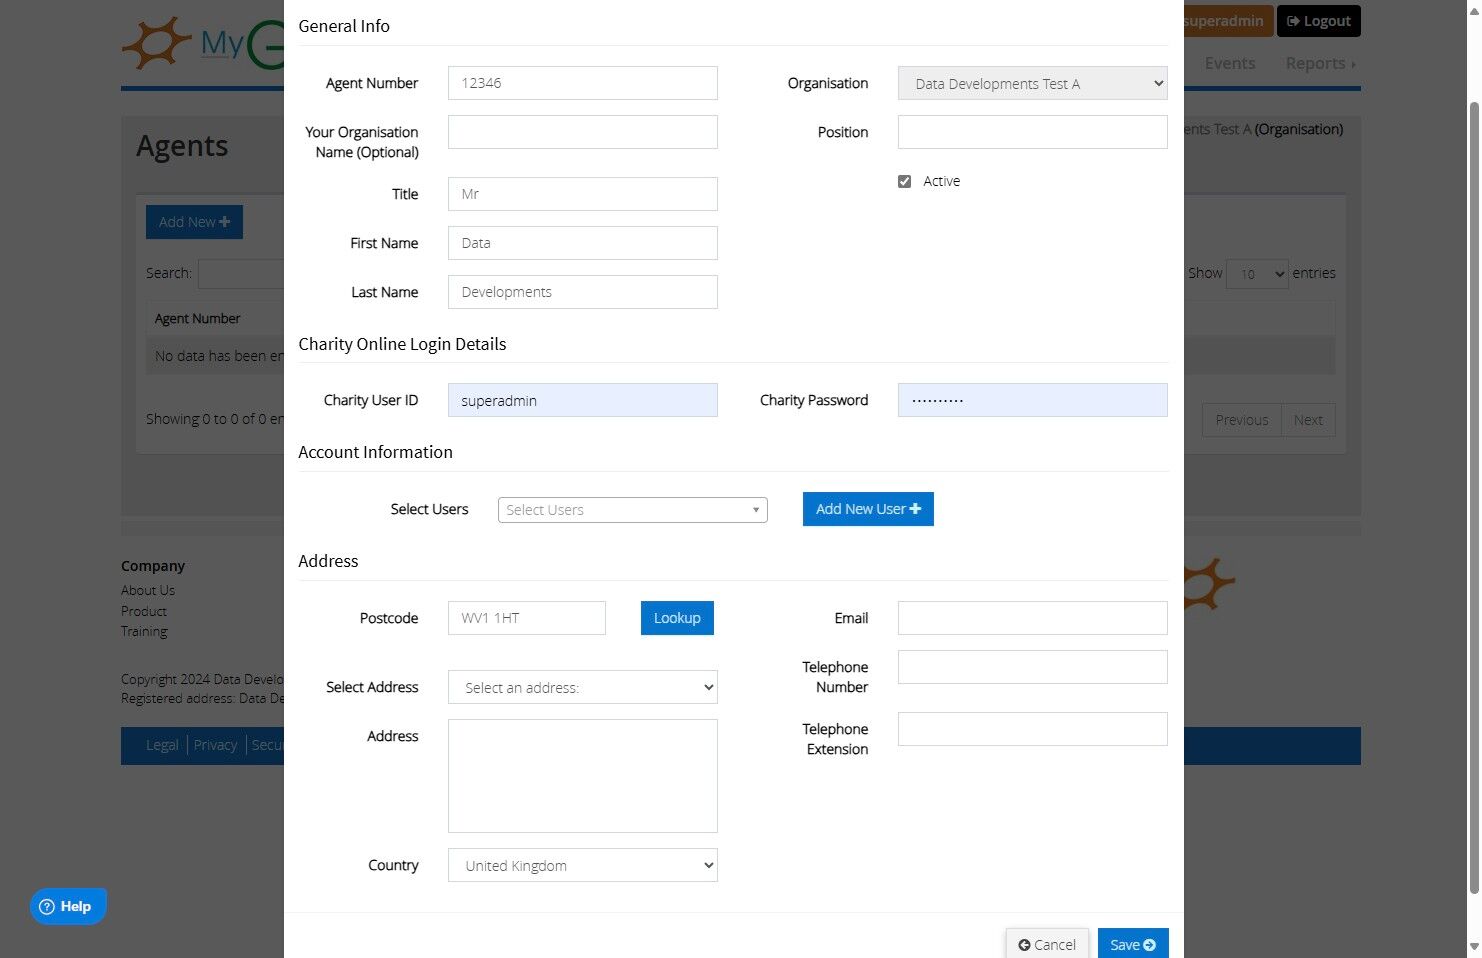The image size is (1482, 958).
Task: Open the Country dropdown
Action: tap(583, 865)
